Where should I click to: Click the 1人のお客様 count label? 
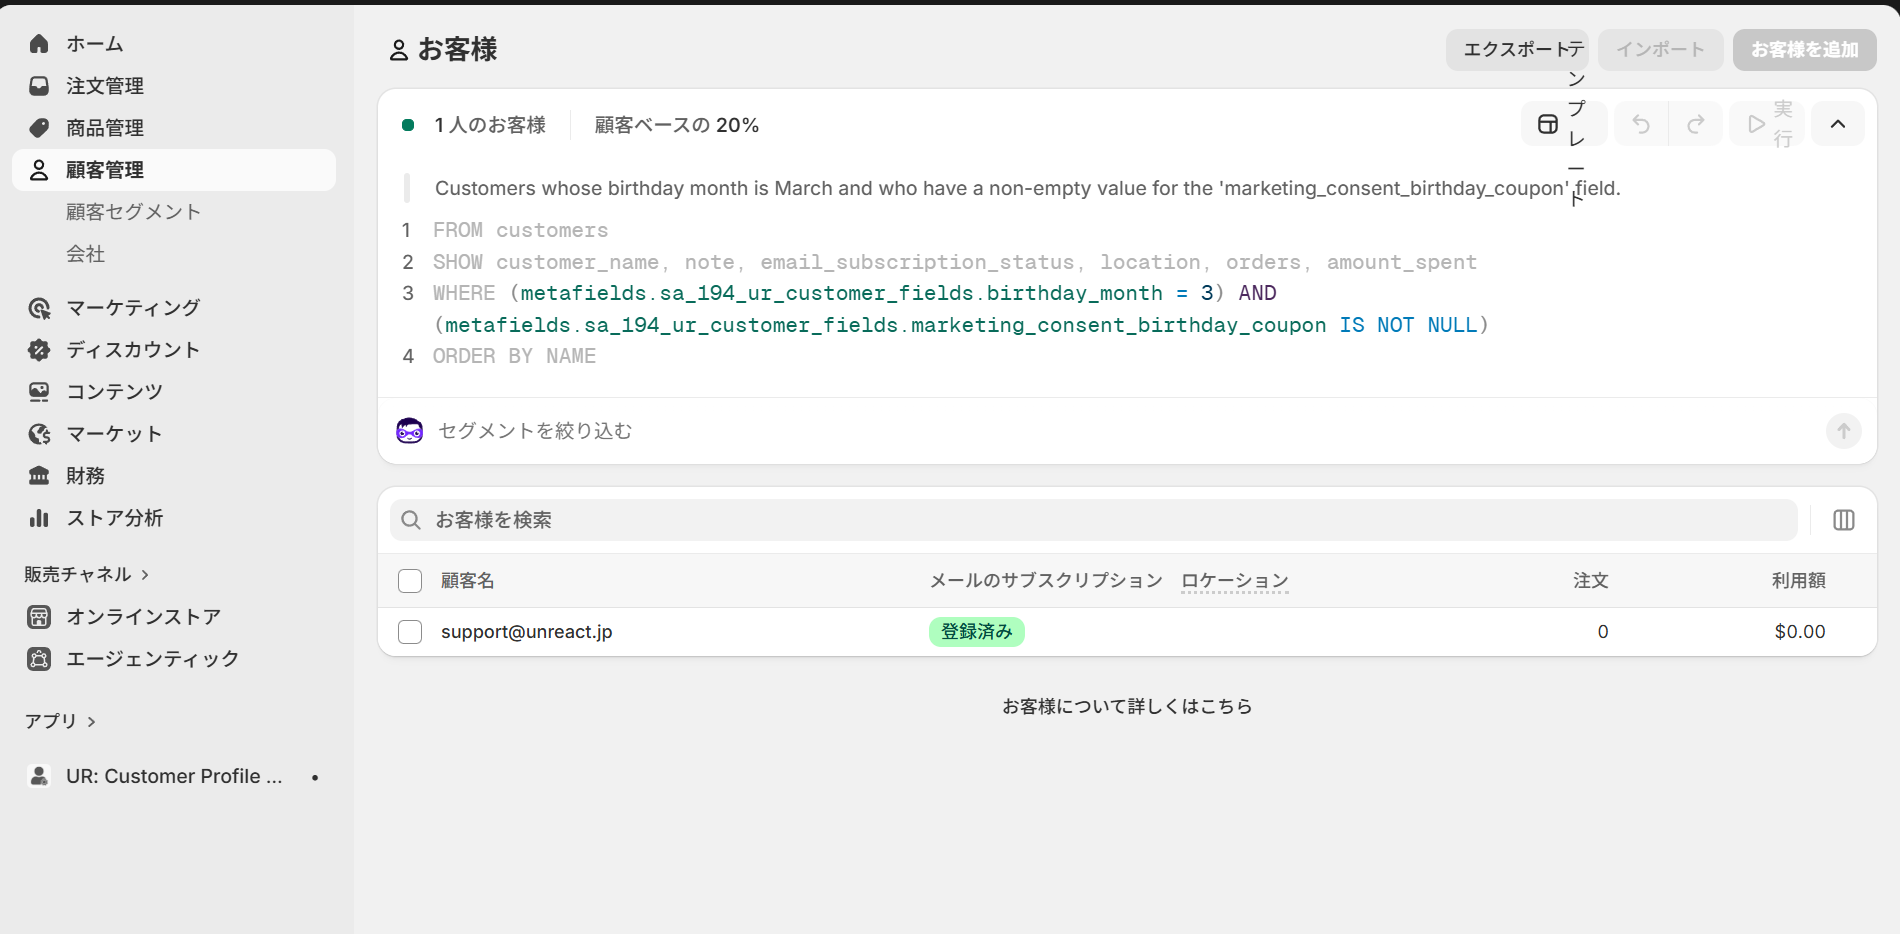(x=490, y=125)
